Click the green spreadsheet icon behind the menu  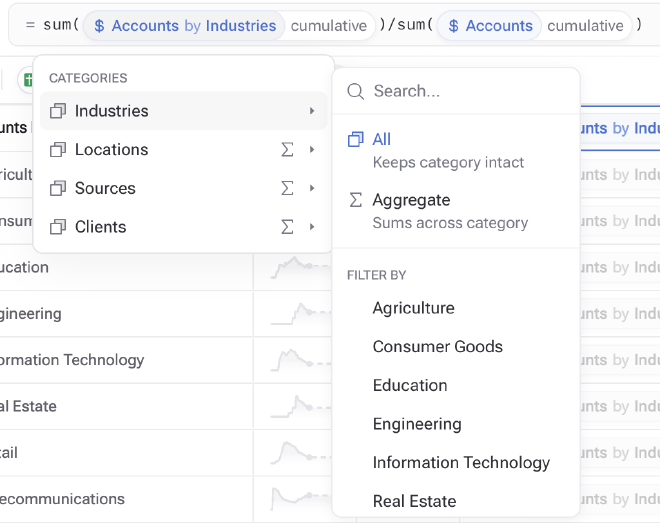28,80
